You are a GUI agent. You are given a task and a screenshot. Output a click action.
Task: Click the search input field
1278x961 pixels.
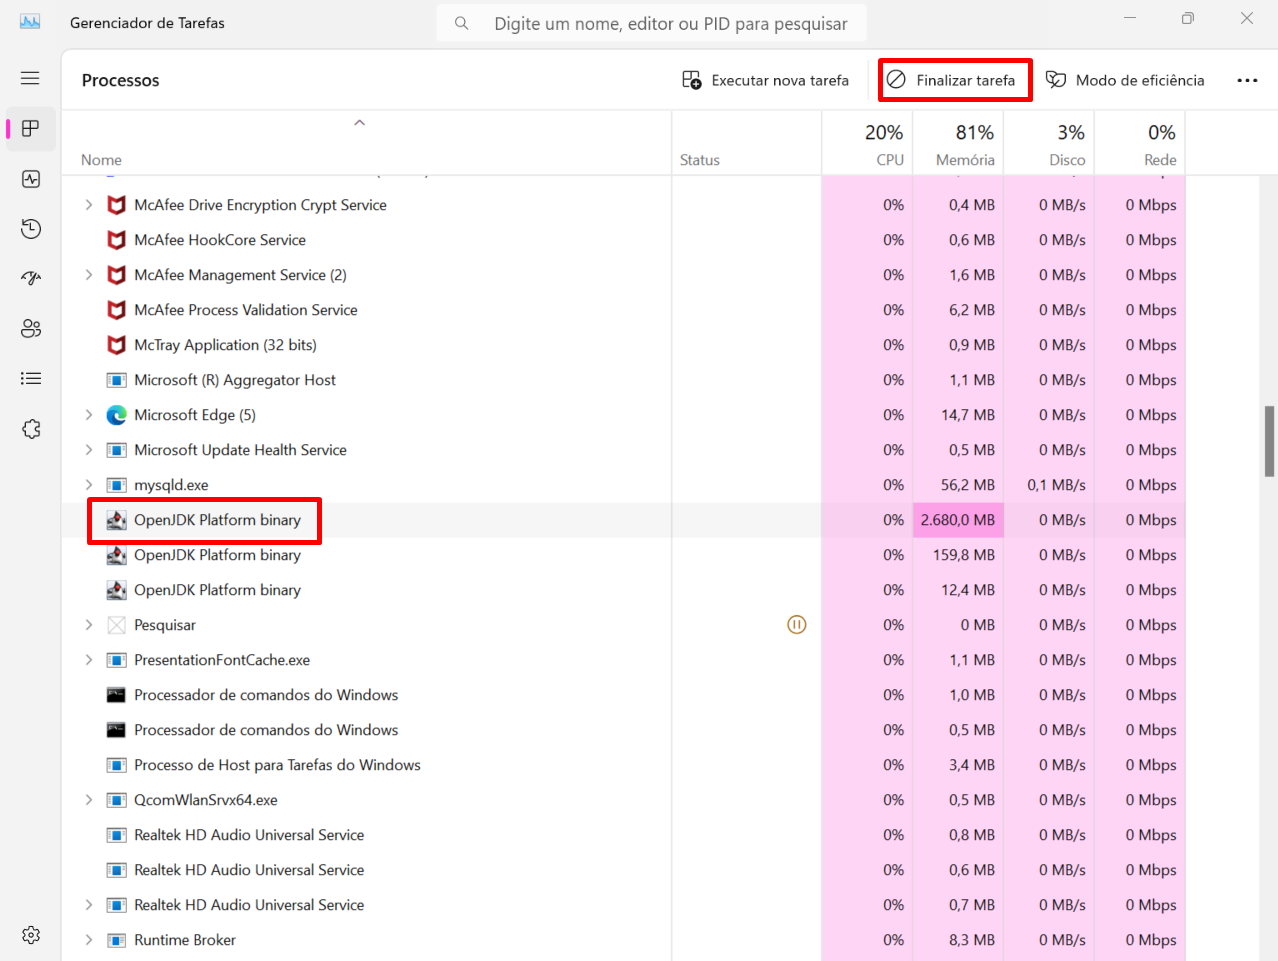point(651,23)
